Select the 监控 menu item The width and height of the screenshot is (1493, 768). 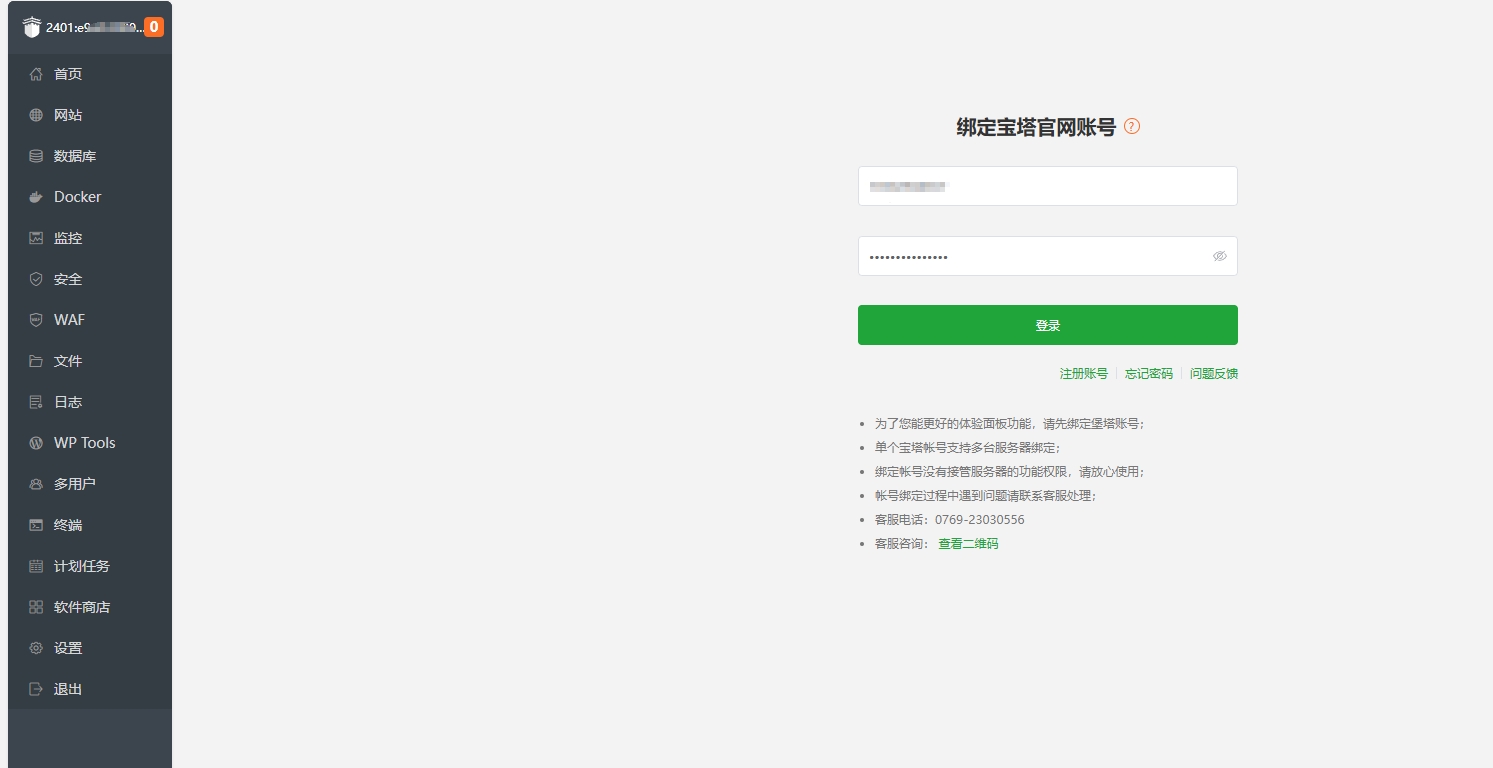tap(90, 238)
